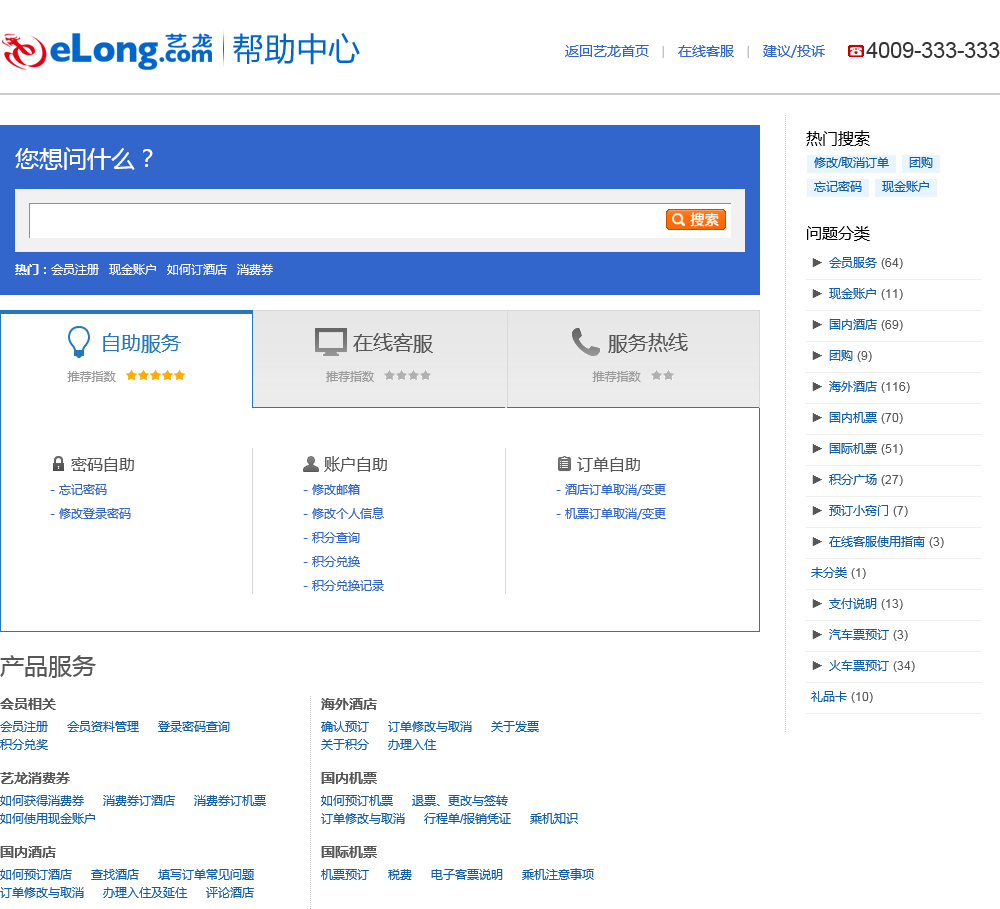Open 退票、更改与签转 link
1000x909 pixels.
[459, 801]
